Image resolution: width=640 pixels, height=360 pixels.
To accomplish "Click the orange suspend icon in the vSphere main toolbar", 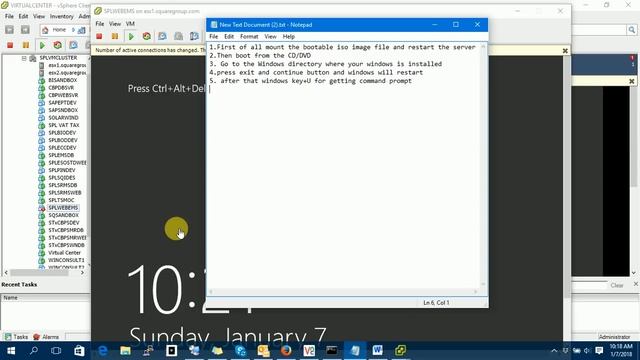I will [x=26, y=45].
